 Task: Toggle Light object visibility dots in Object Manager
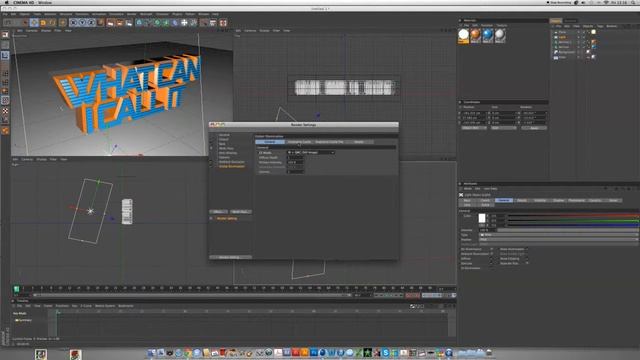tap(579, 37)
